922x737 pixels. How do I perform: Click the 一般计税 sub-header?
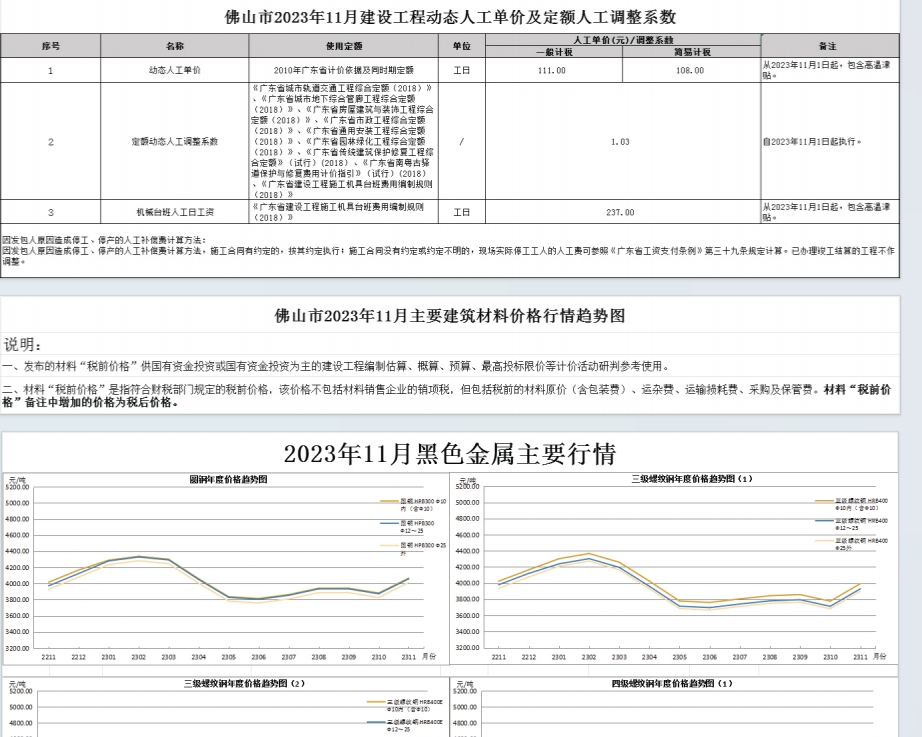pos(554,52)
